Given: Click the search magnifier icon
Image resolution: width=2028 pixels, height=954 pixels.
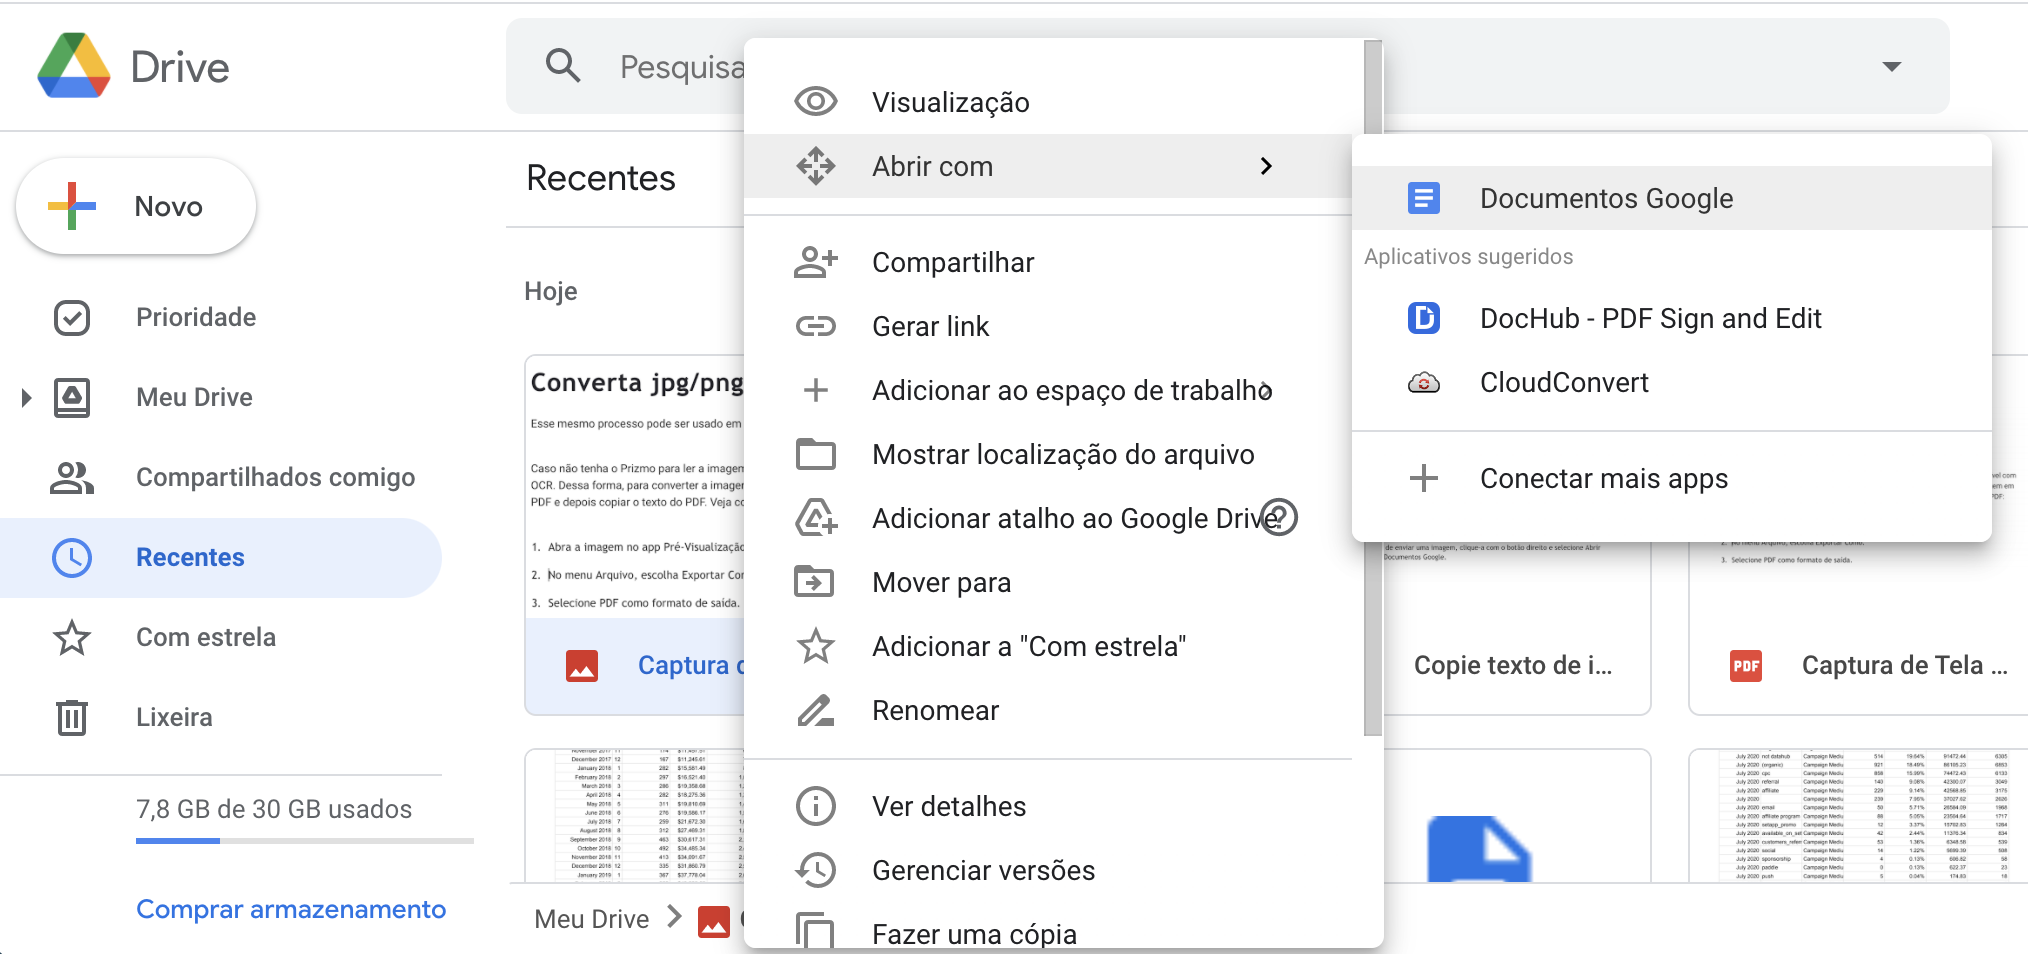Looking at the screenshot, I should pos(563,66).
